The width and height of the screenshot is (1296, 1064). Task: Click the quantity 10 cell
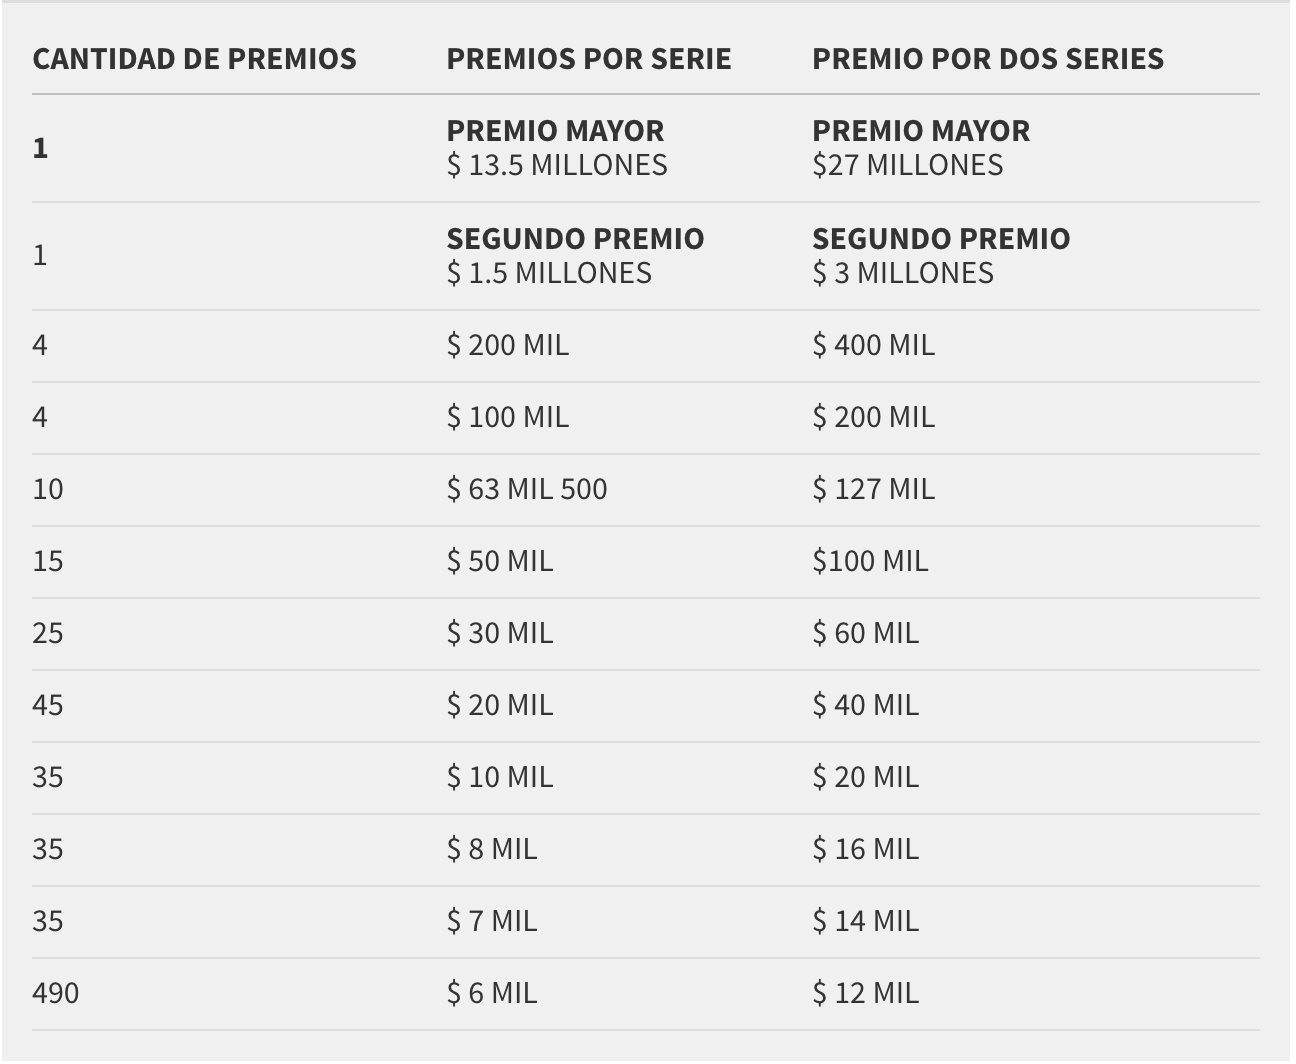[48, 489]
